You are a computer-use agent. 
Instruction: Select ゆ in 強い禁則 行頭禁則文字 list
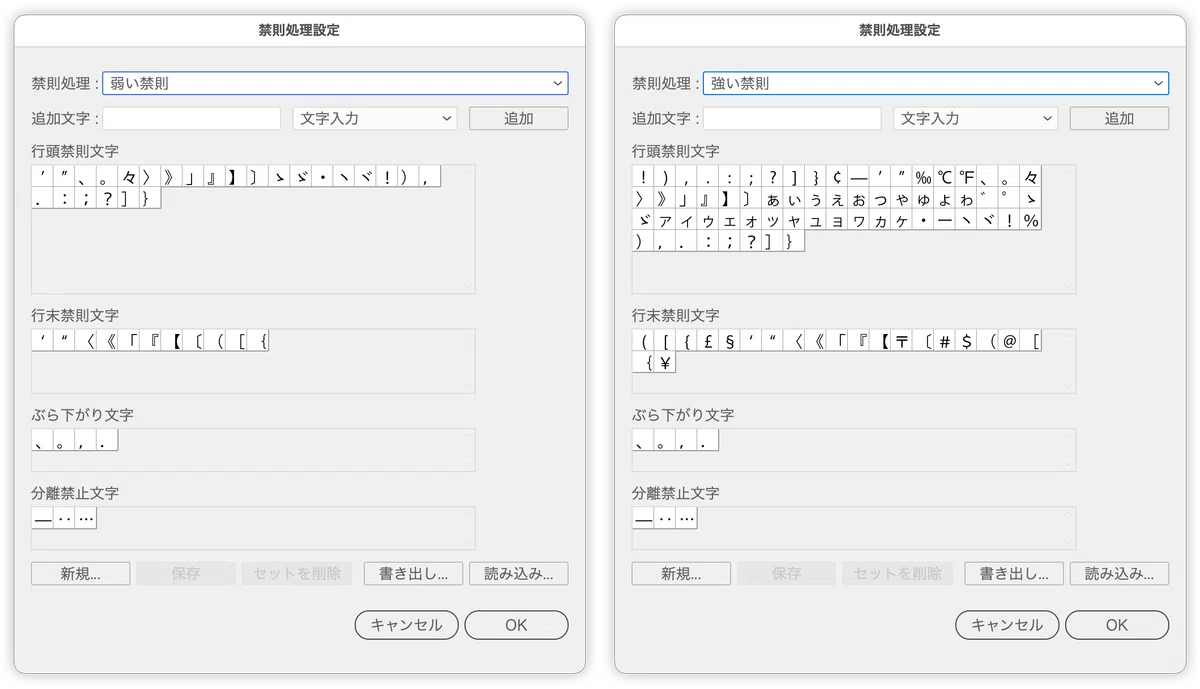923,198
